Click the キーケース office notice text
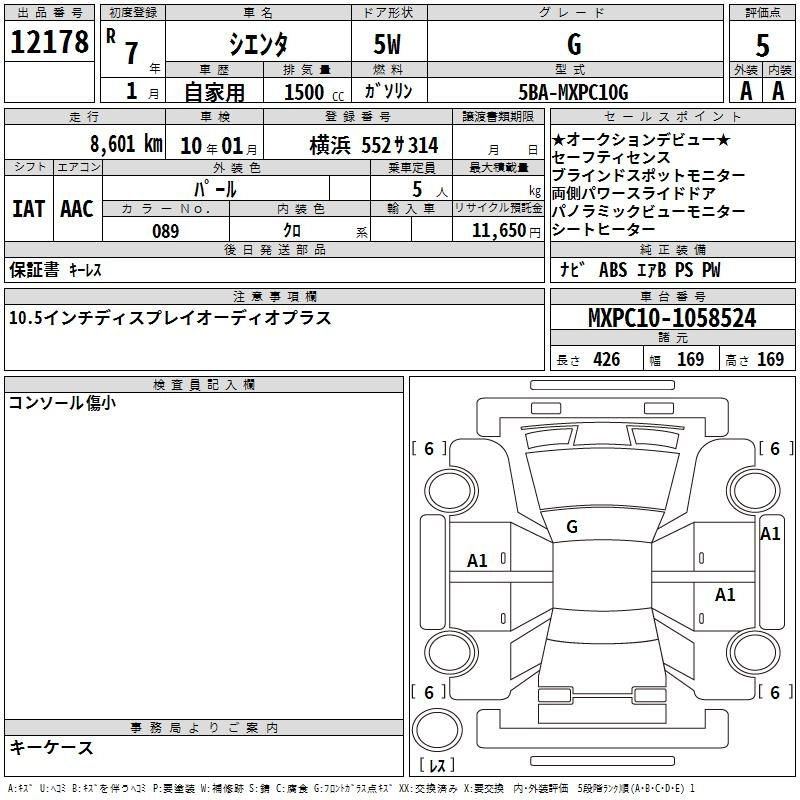800x800 pixels. click(x=52, y=747)
